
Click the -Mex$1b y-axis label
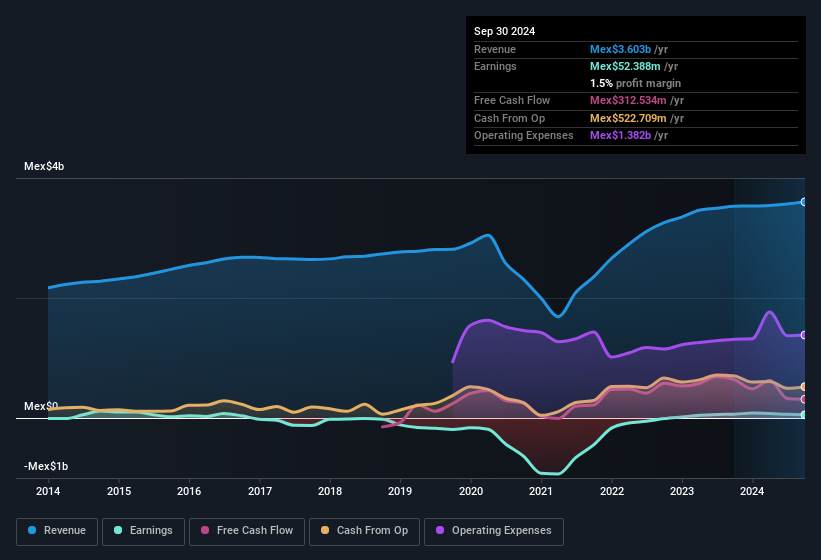(46, 466)
